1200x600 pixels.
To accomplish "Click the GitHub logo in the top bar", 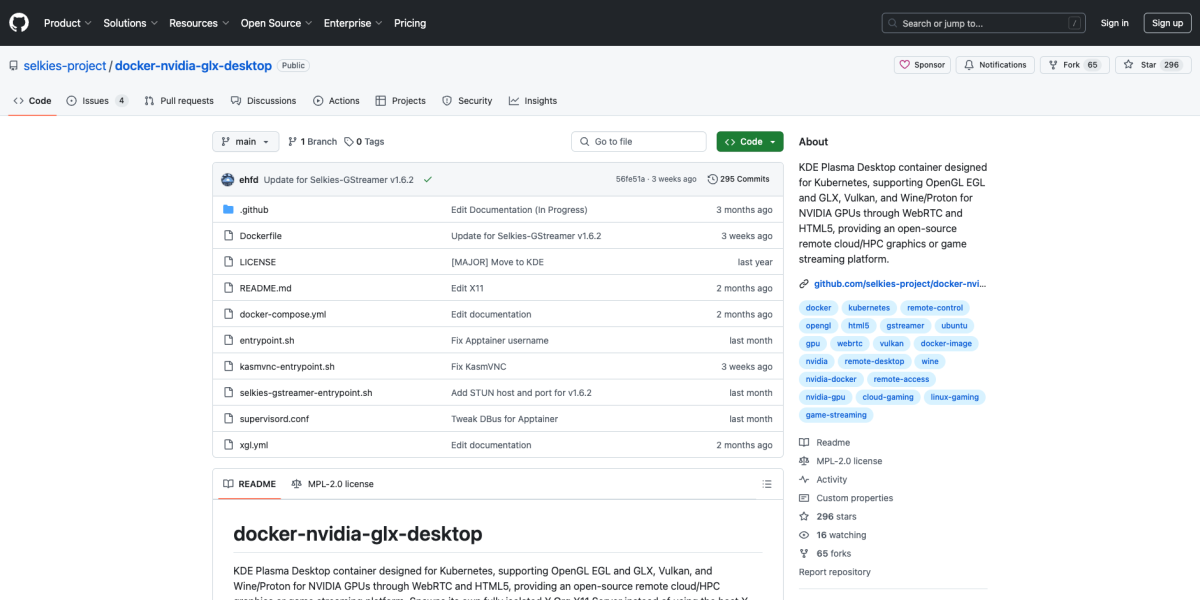I will tap(18, 22).
